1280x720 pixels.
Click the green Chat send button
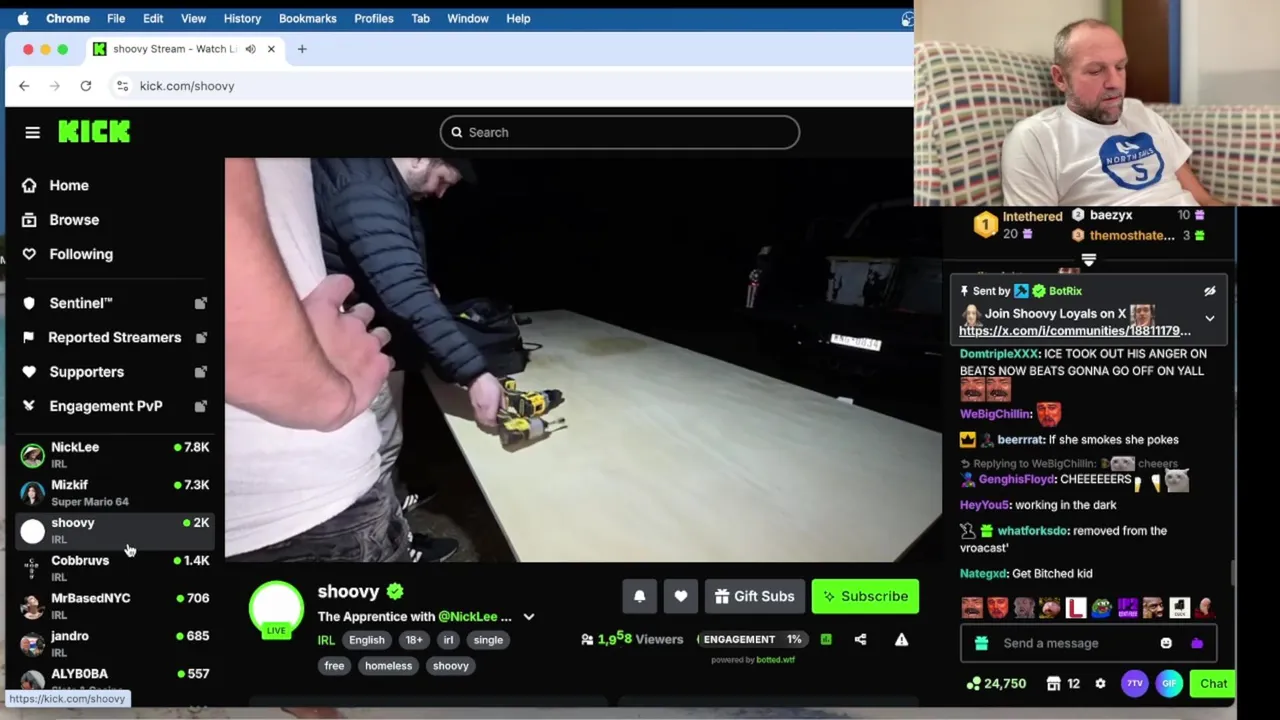1213,684
